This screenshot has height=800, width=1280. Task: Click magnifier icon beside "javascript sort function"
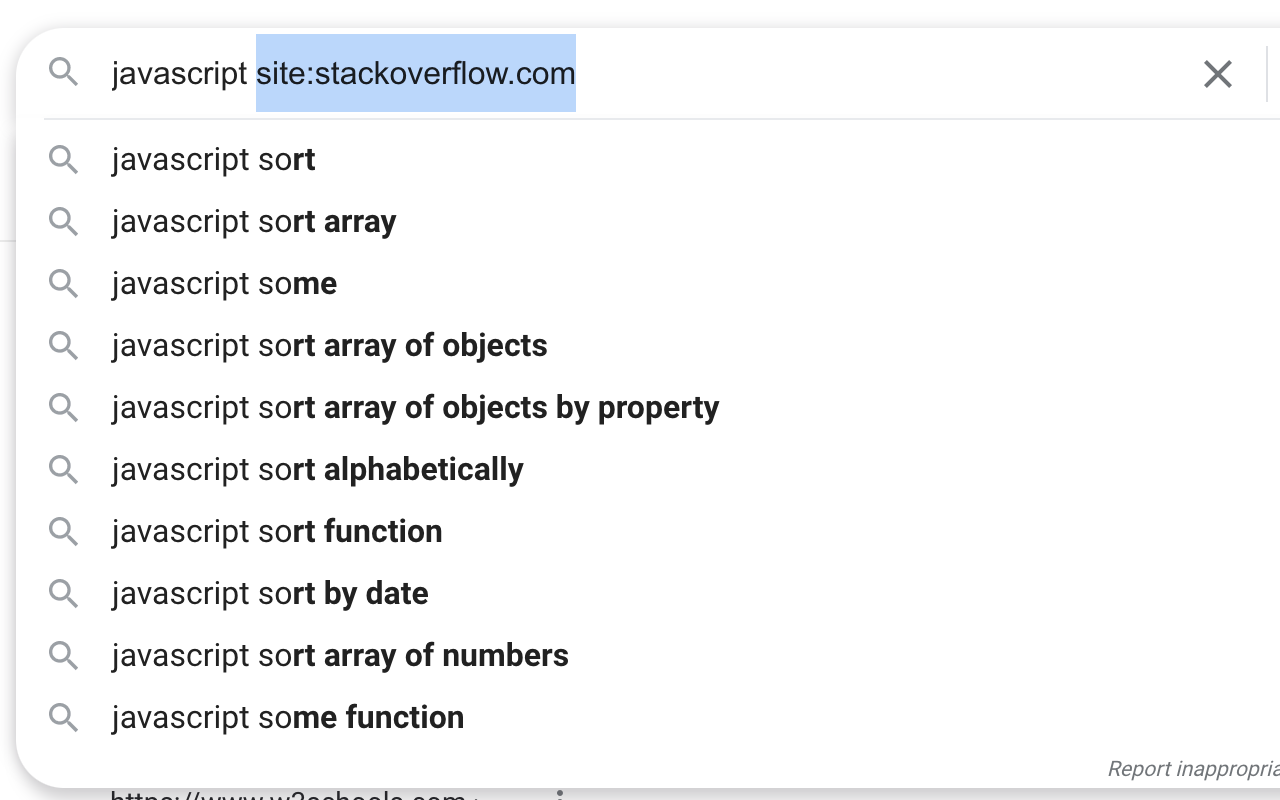[64, 532]
